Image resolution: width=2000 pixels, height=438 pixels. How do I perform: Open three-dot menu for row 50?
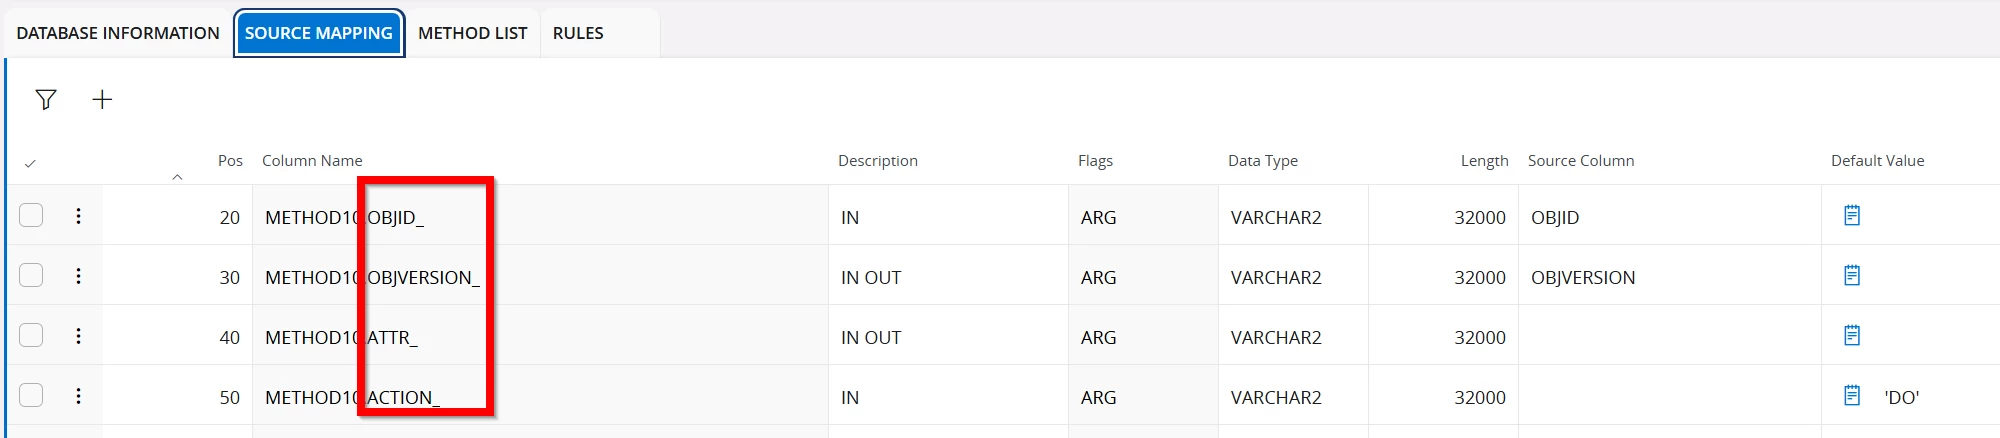coord(78,396)
